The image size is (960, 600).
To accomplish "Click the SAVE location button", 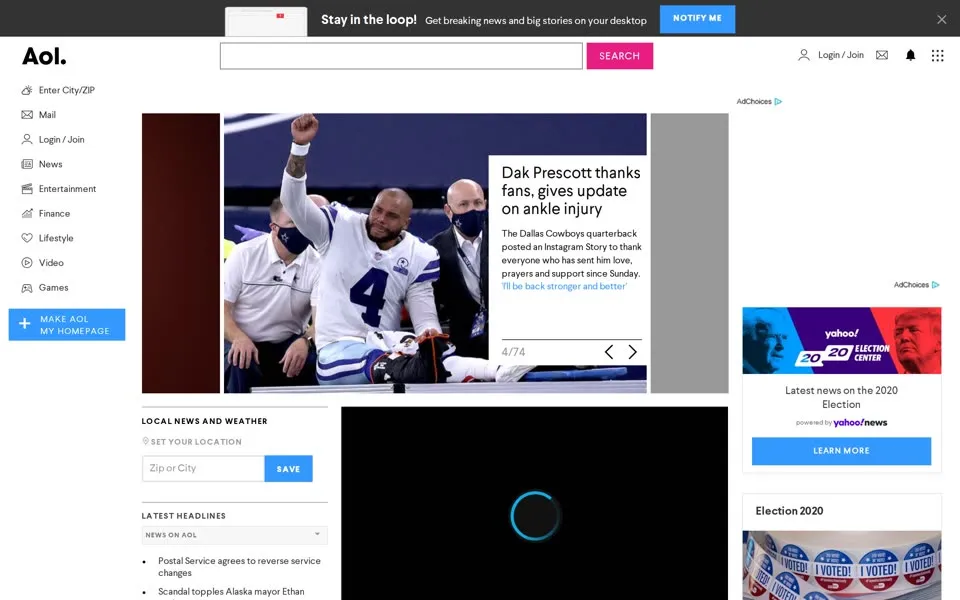I will click(x=288, y=468).
